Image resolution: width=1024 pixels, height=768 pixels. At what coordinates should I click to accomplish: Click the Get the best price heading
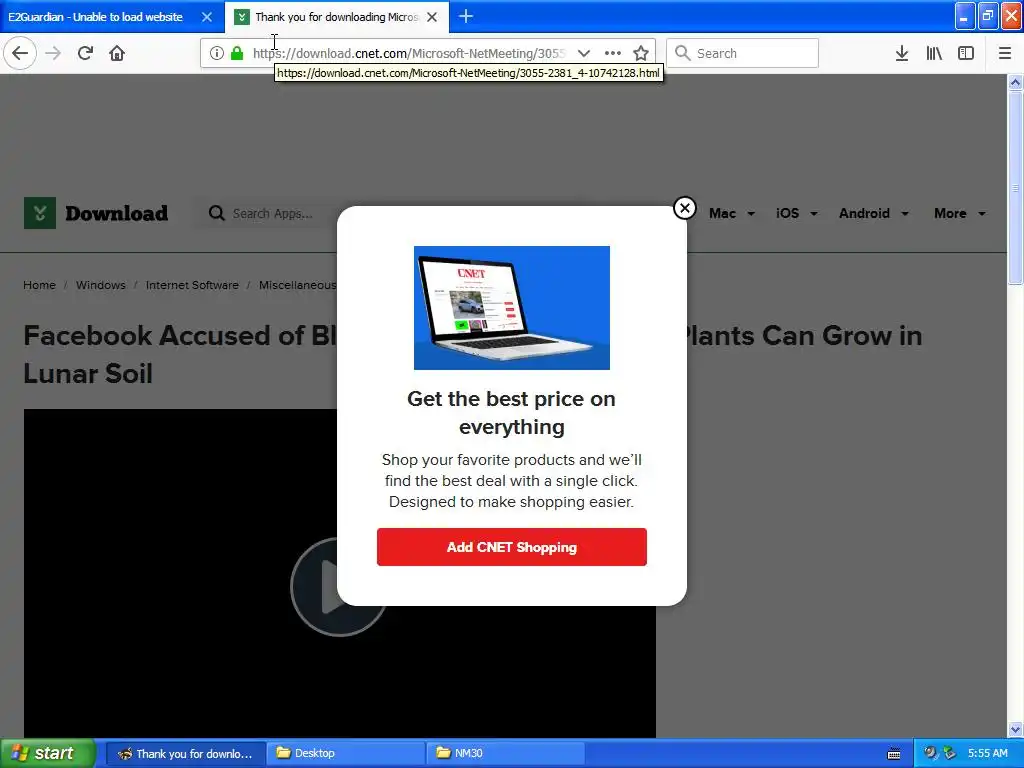[511, 412]
